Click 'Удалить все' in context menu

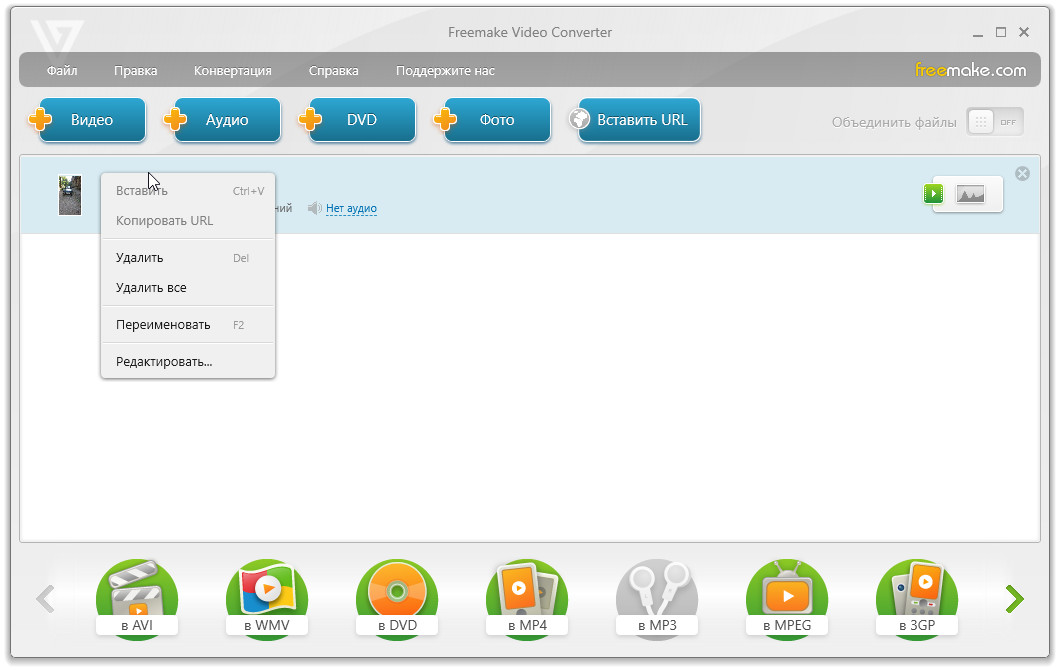(x=151, y=288)
